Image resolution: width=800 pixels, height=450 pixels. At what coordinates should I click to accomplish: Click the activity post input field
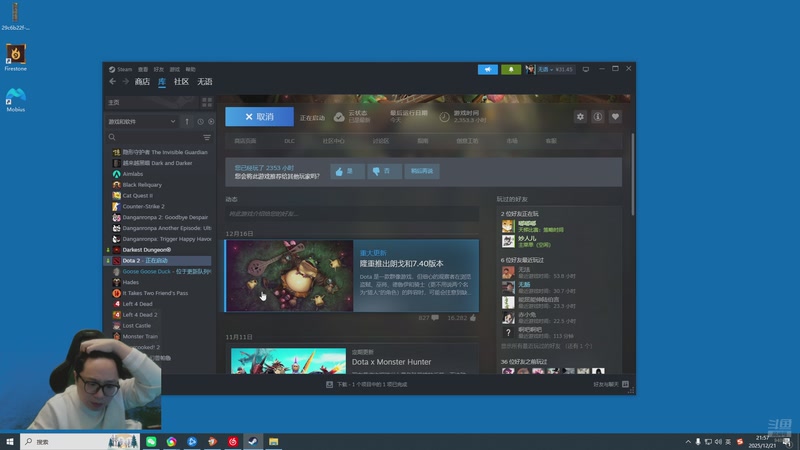coord(352,214)
